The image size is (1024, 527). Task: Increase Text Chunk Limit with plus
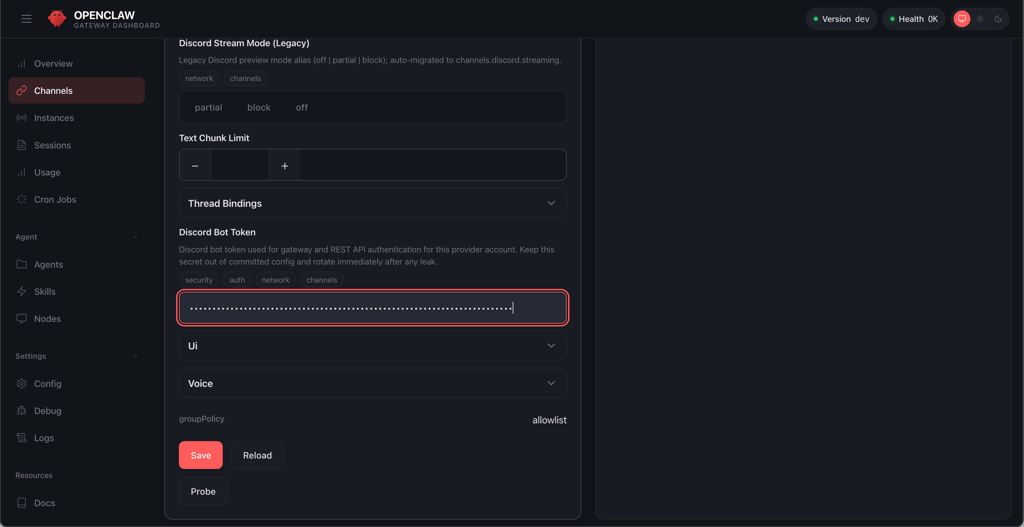pos(285,166)
